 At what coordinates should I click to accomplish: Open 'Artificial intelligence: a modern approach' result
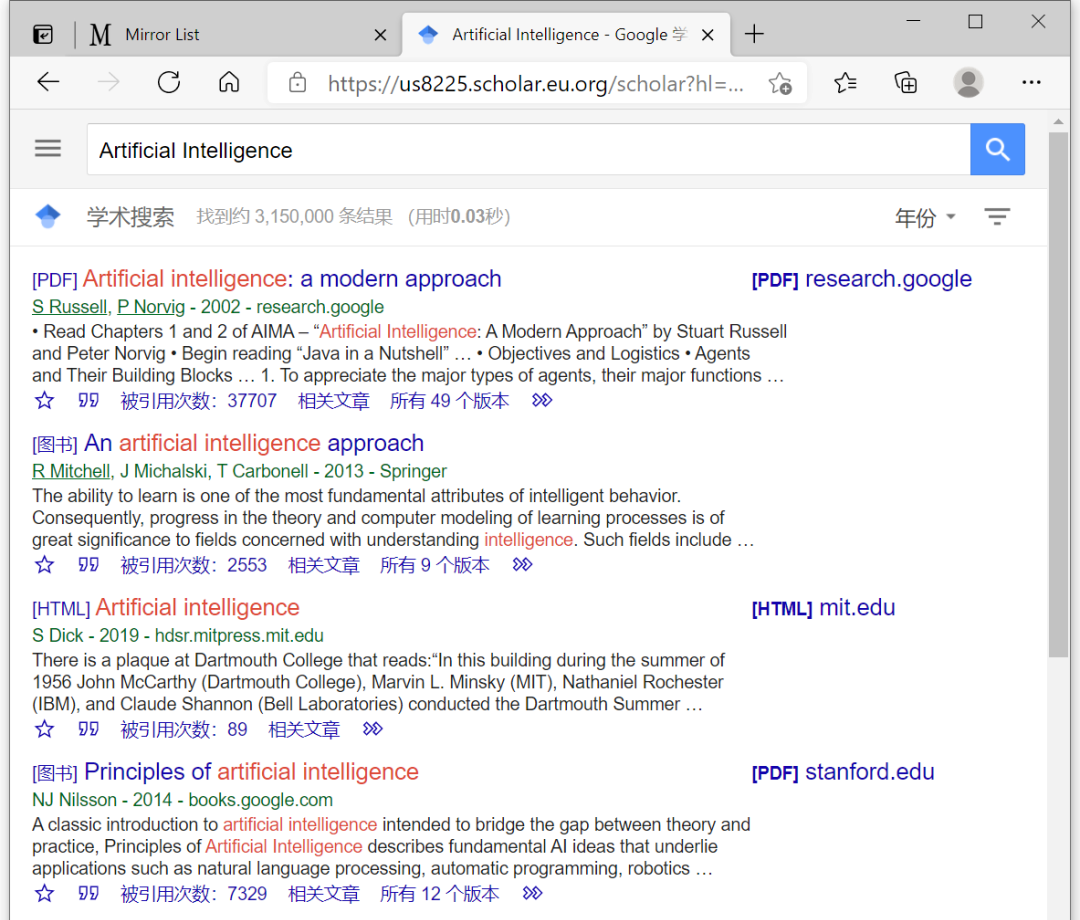tap(292, 279)
